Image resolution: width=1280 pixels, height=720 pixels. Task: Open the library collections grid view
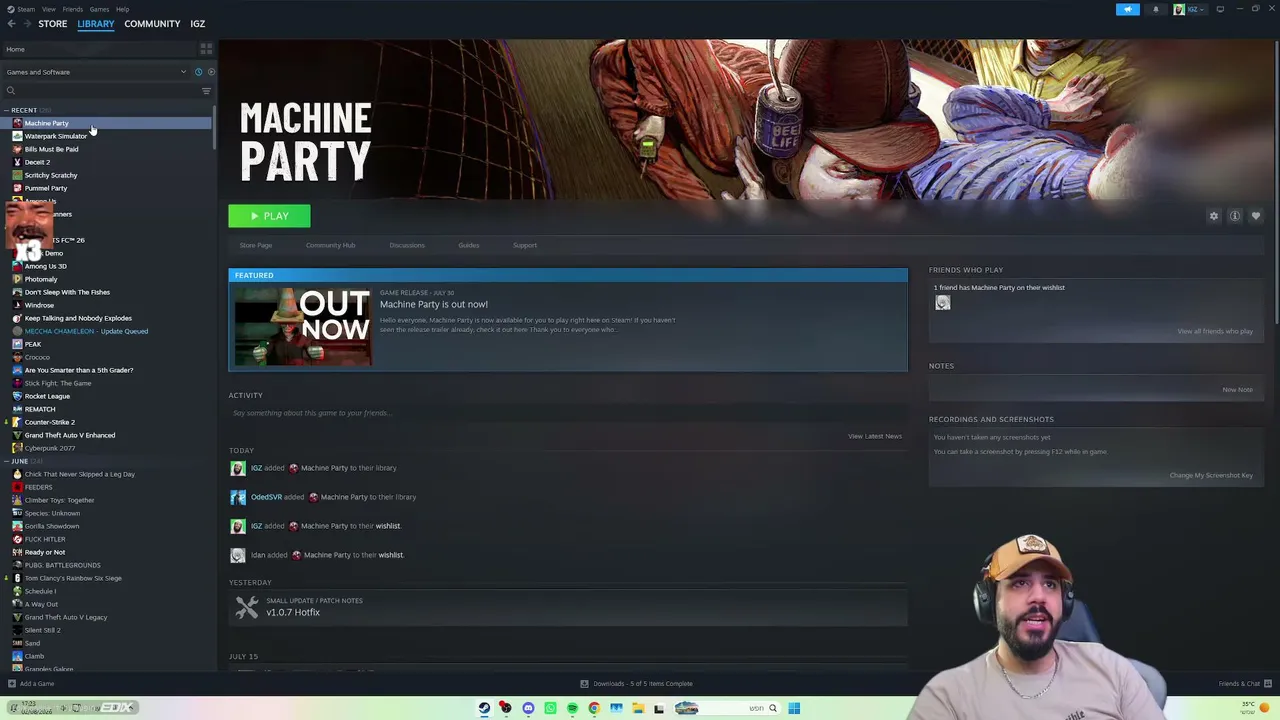point(206,49)
